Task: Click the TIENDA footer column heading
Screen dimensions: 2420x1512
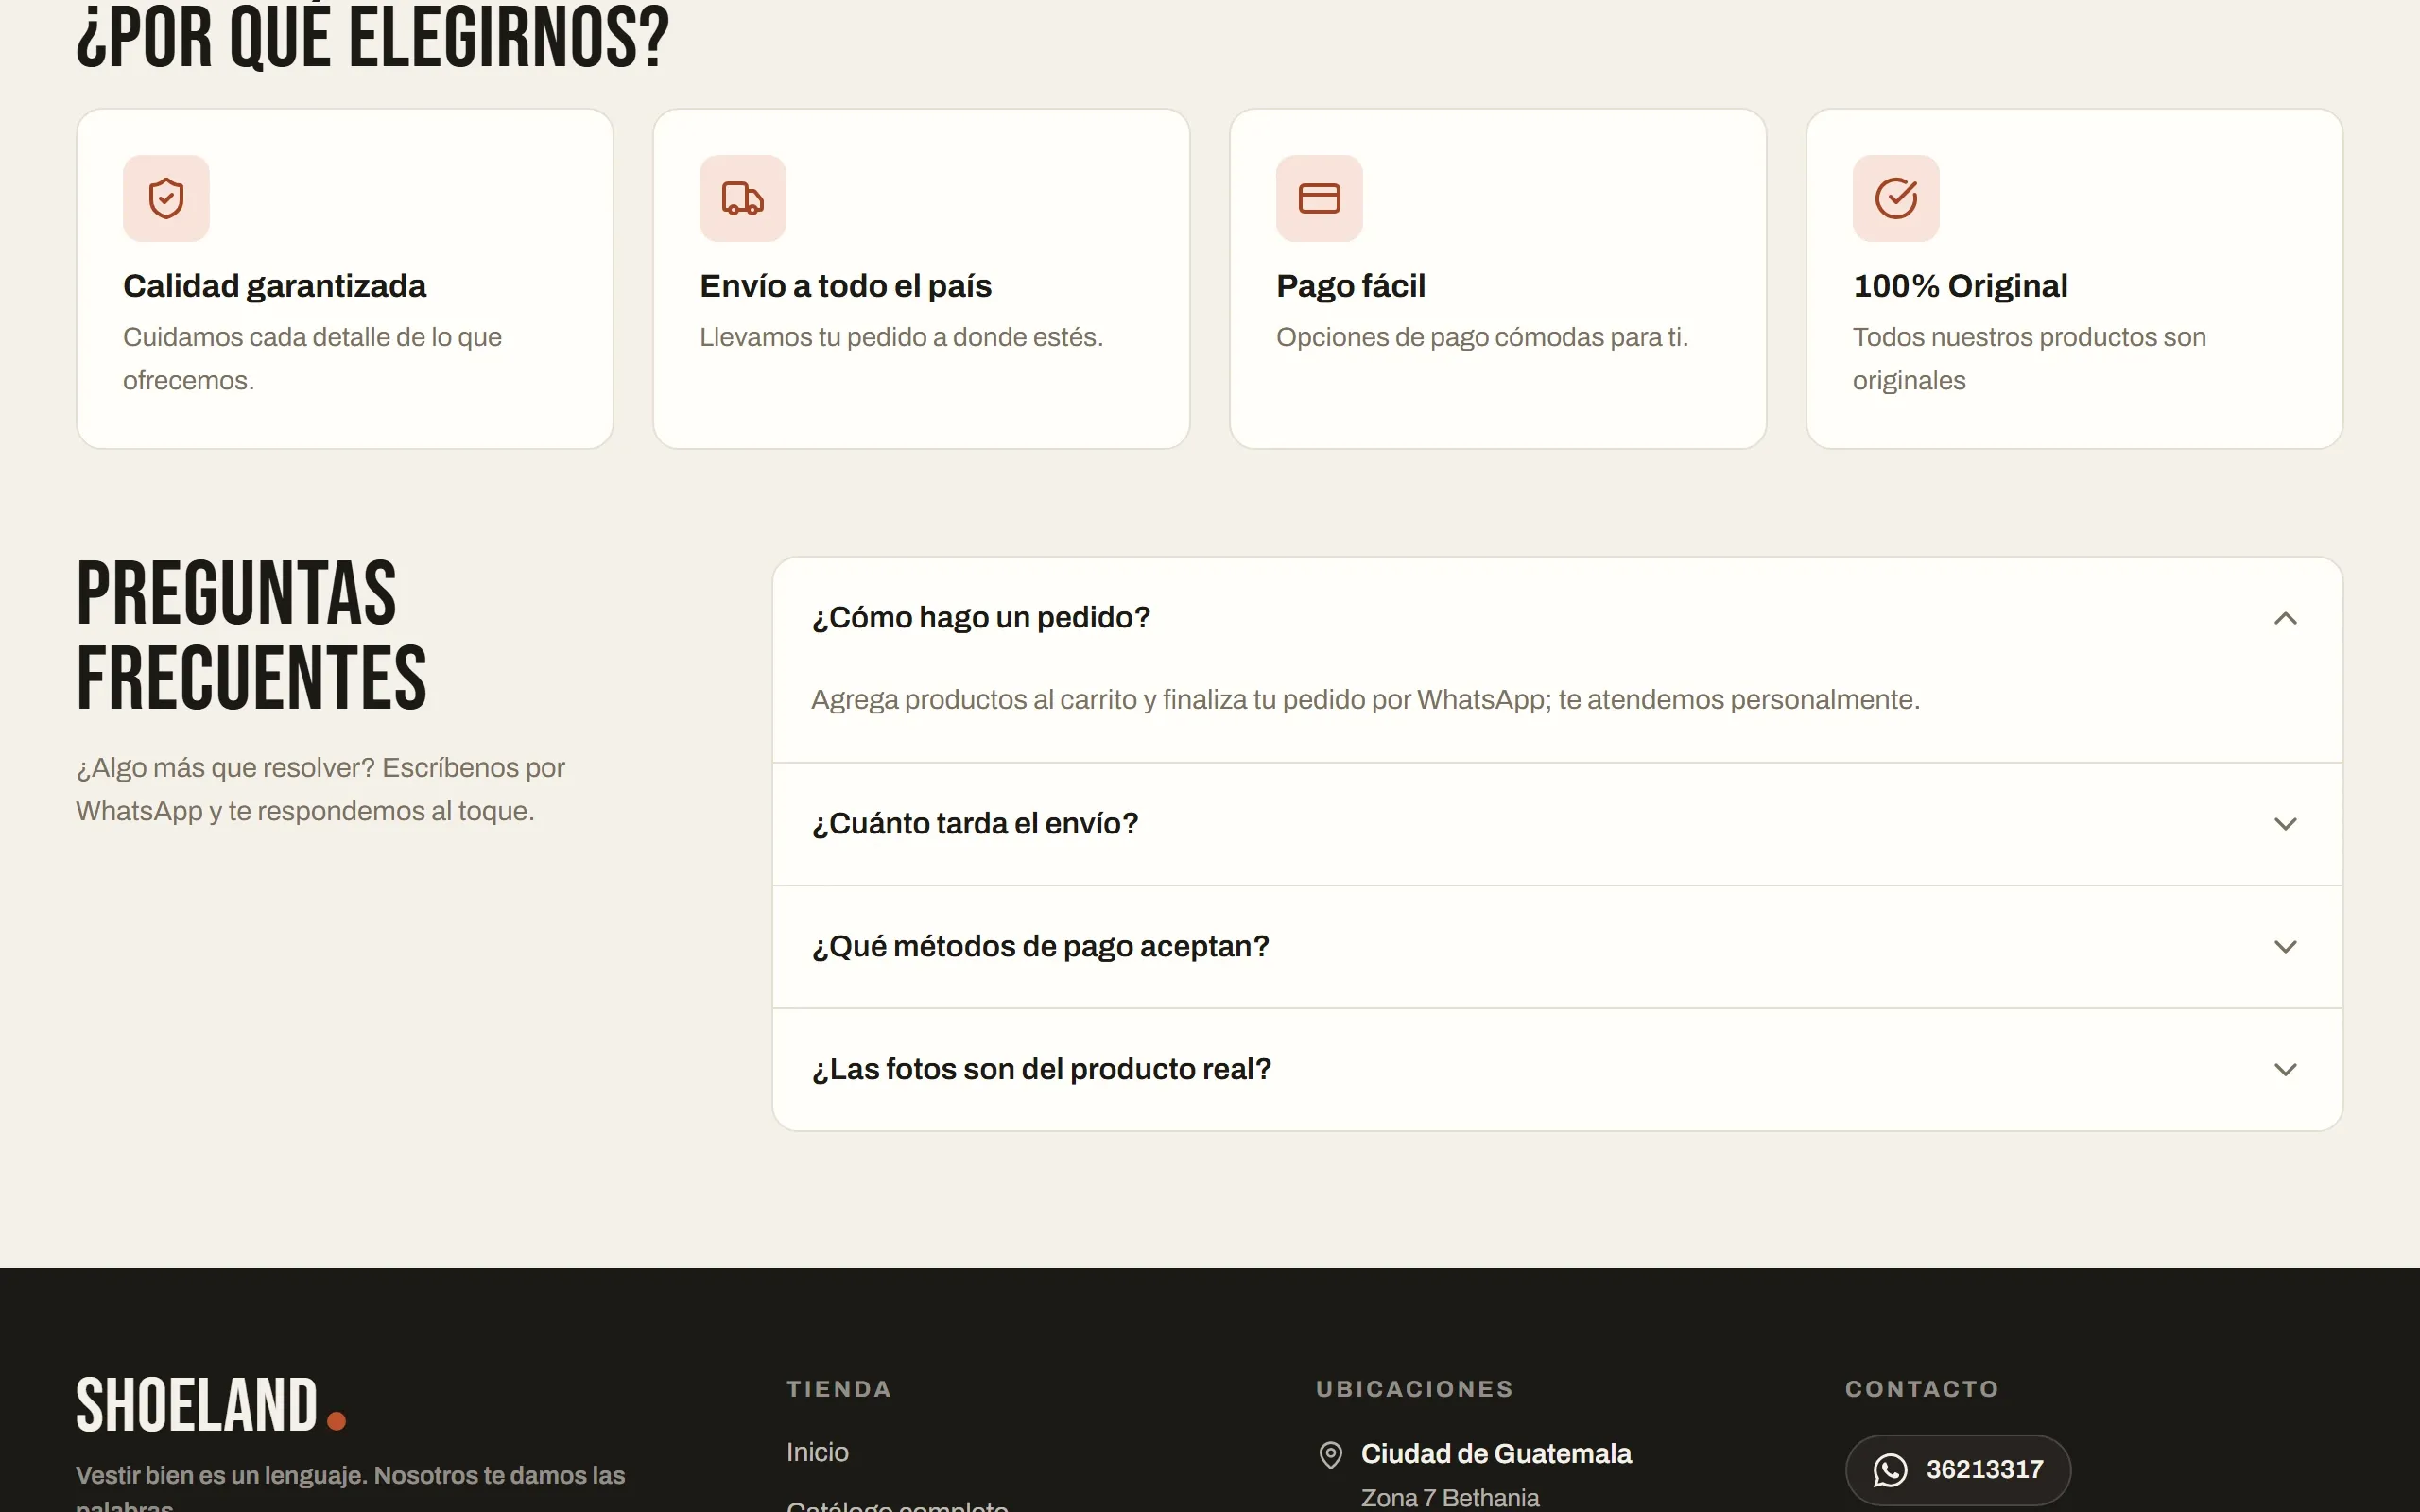Action: [838, 1389]
